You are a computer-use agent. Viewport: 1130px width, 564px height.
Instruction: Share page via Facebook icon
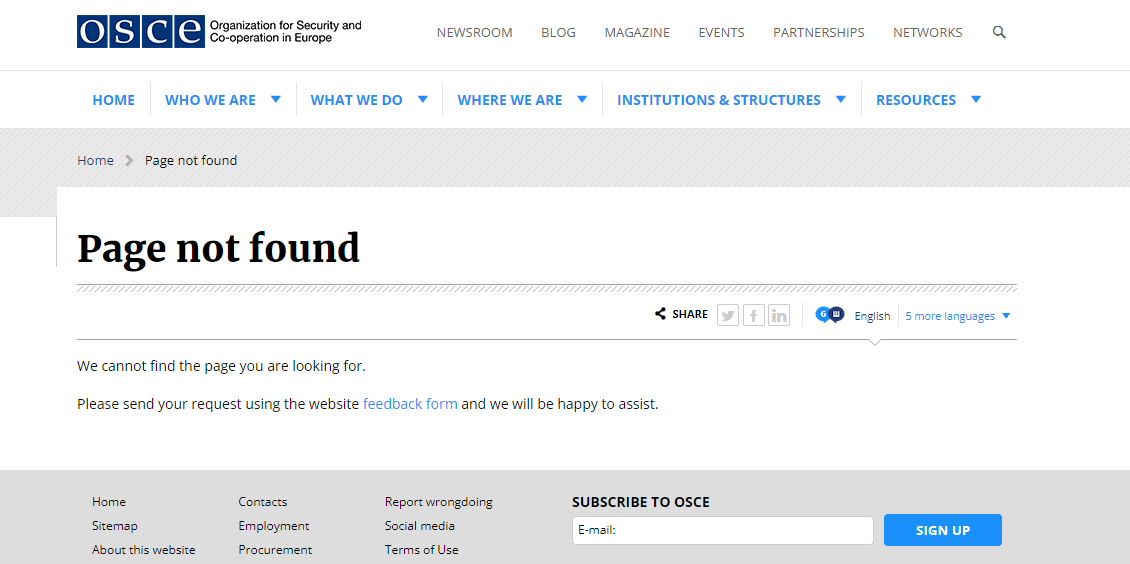(754, 316)
